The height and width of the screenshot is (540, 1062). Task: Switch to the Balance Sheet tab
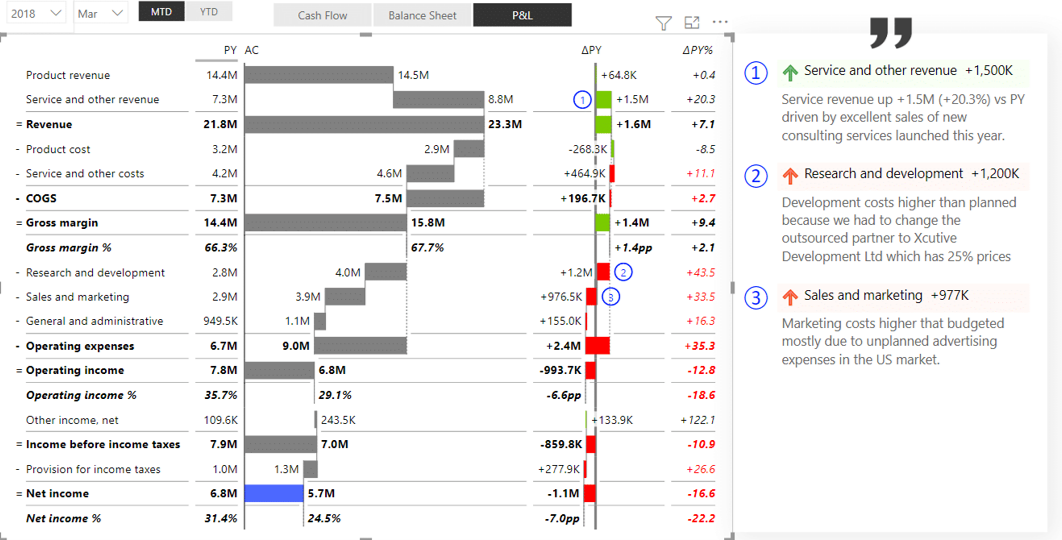pos(422,15)
